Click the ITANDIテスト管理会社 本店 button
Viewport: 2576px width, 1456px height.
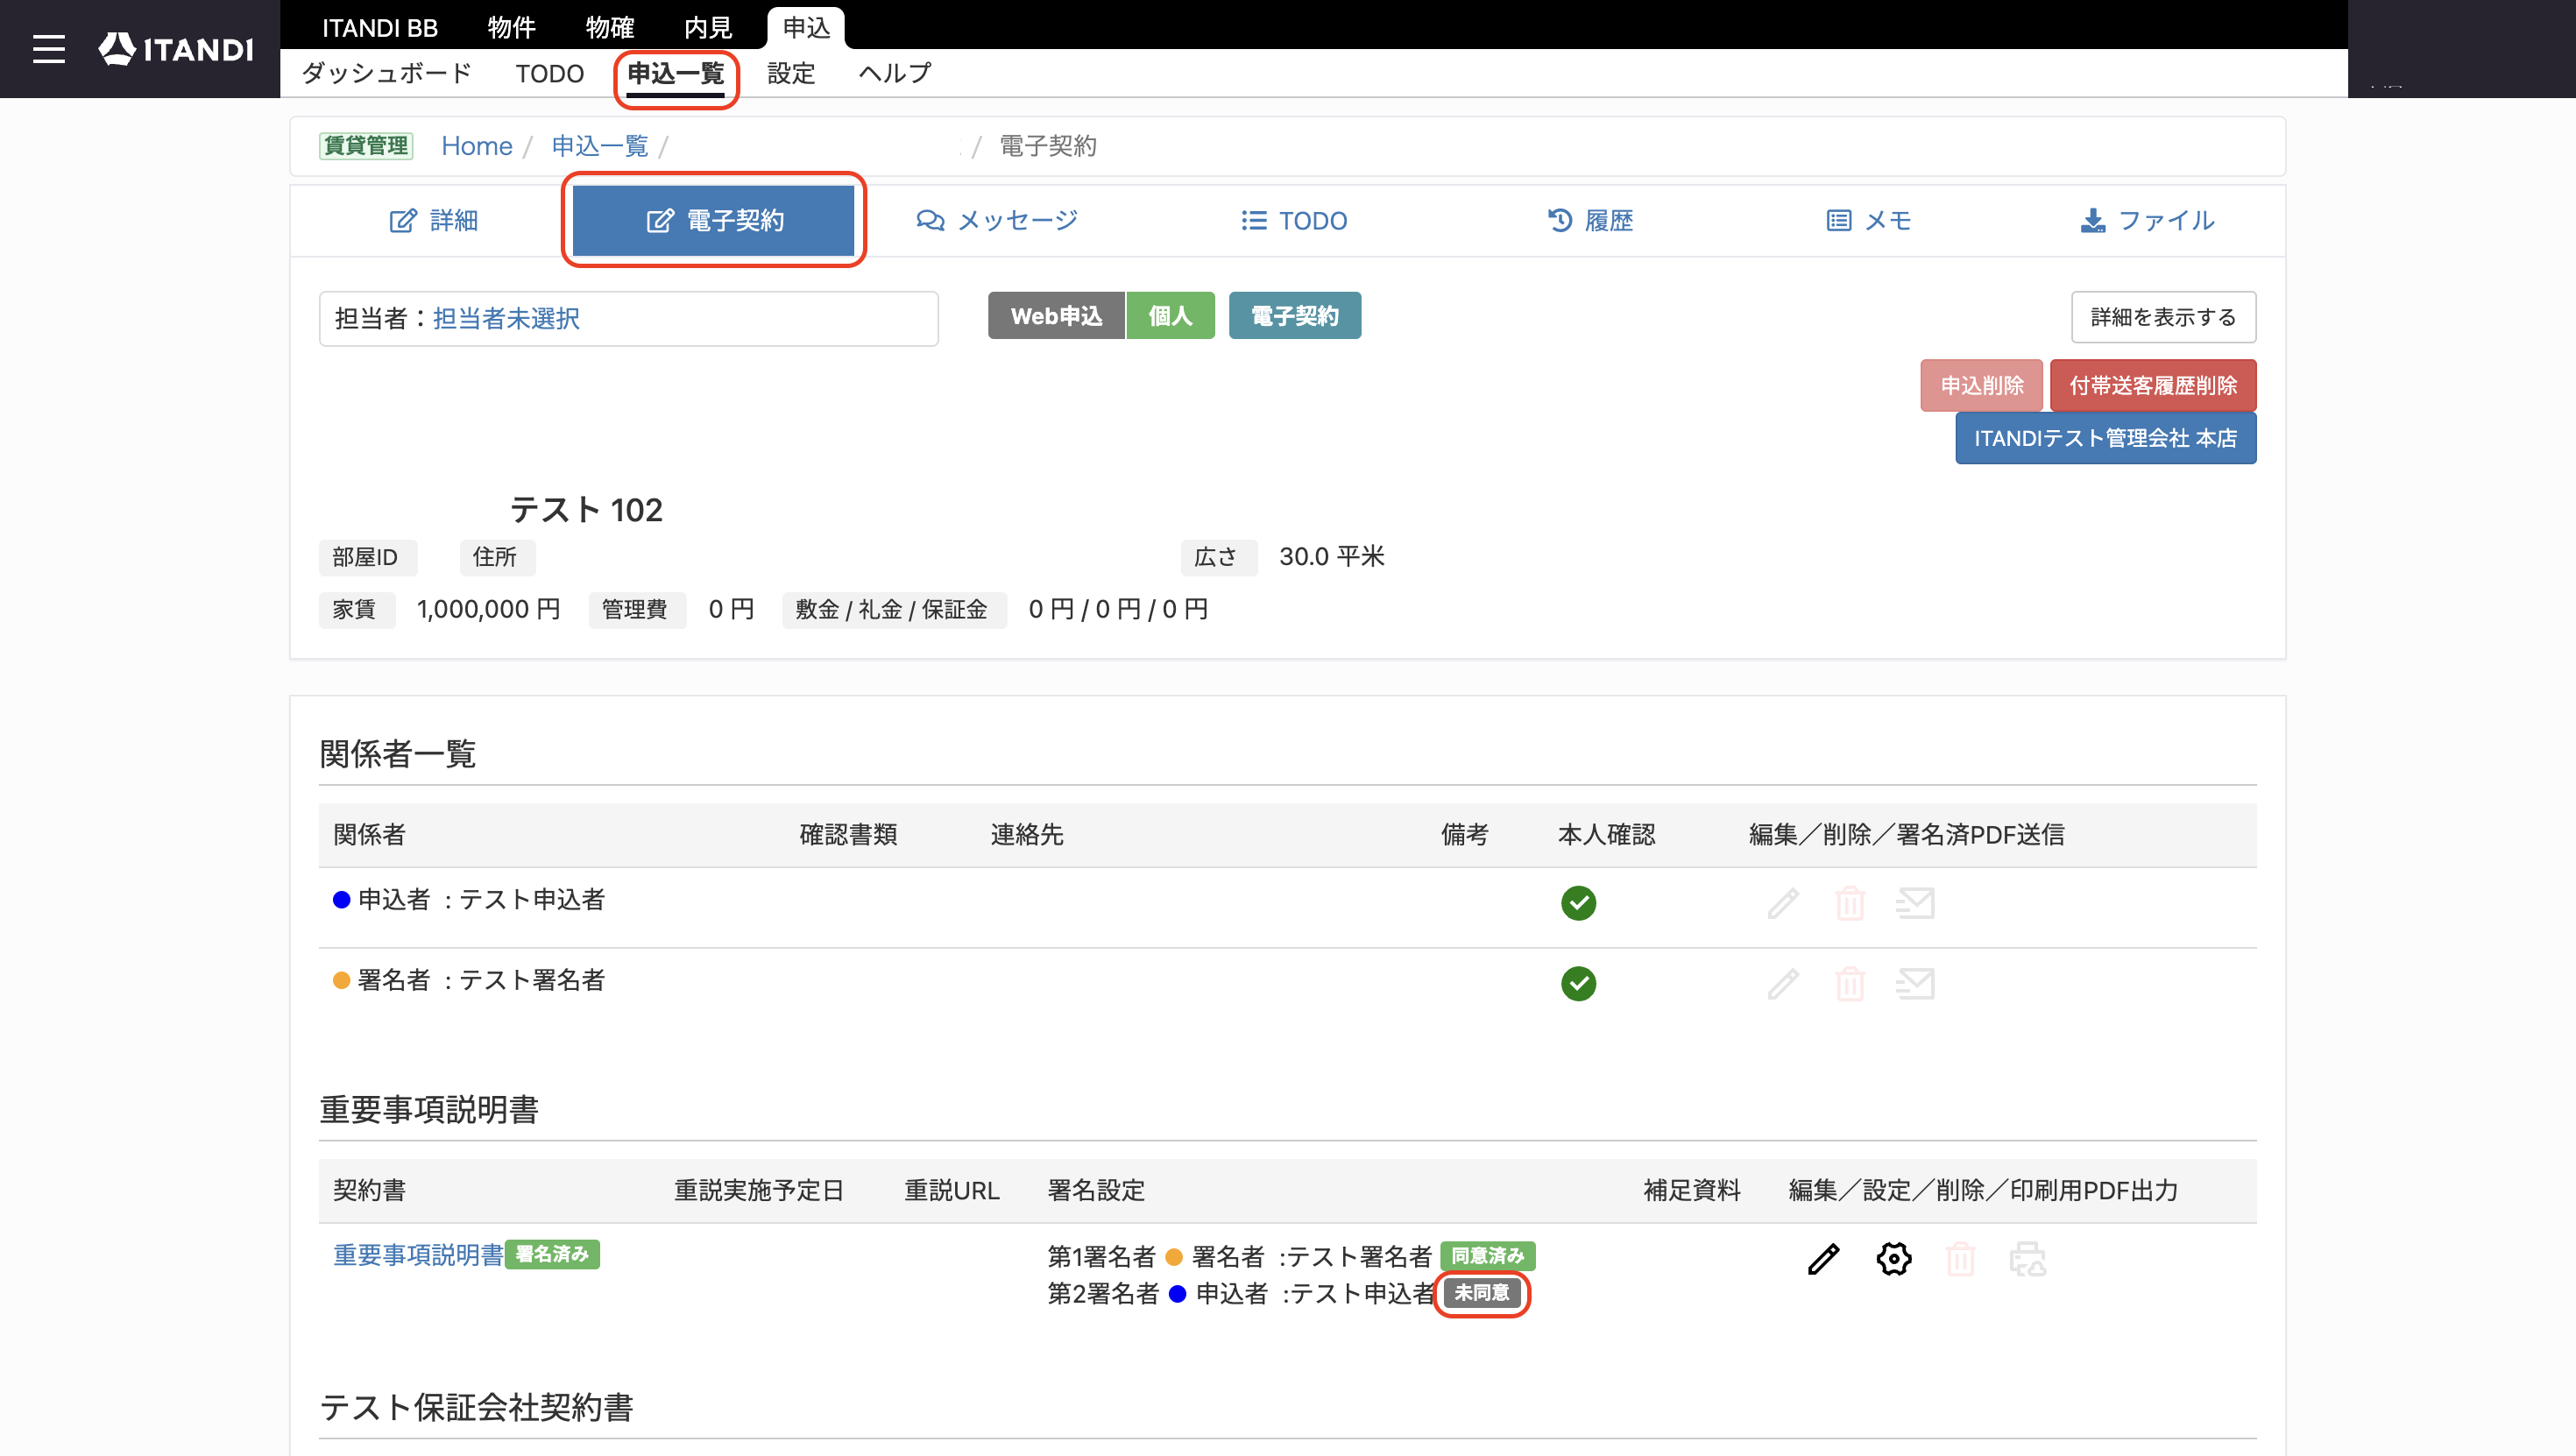[2105, 438]
